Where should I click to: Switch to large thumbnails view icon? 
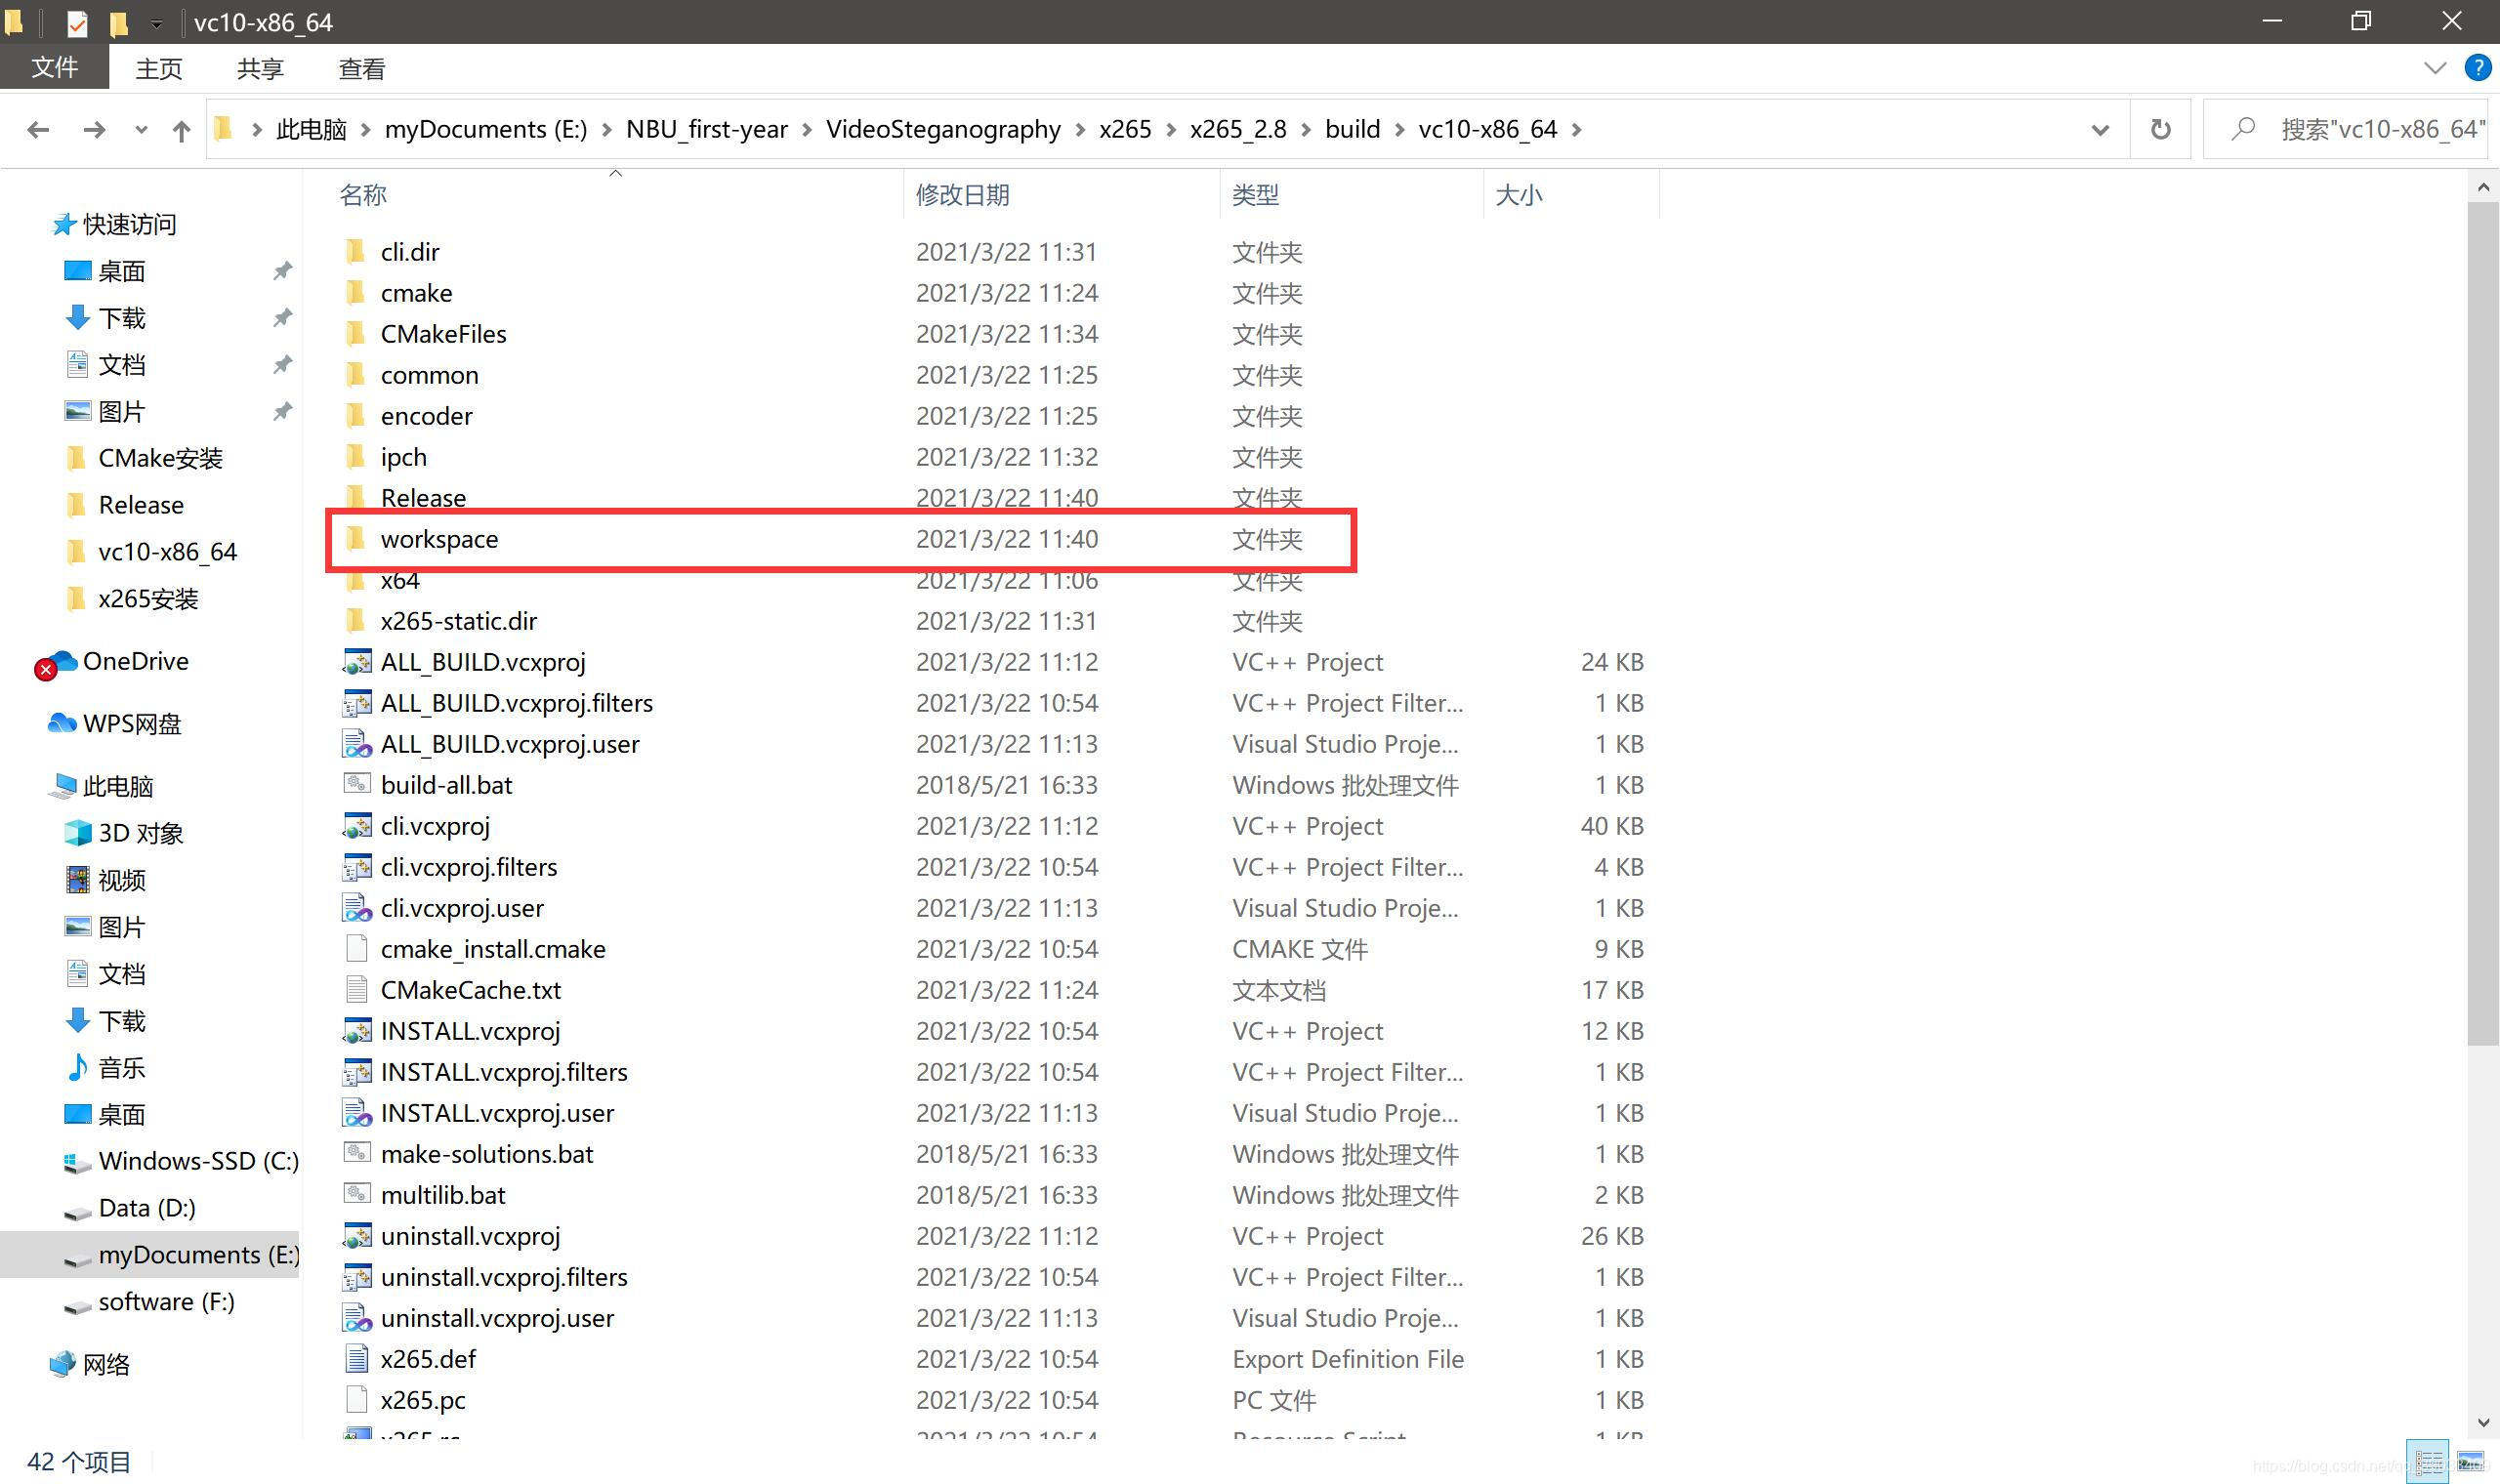pos(2470,1462)
